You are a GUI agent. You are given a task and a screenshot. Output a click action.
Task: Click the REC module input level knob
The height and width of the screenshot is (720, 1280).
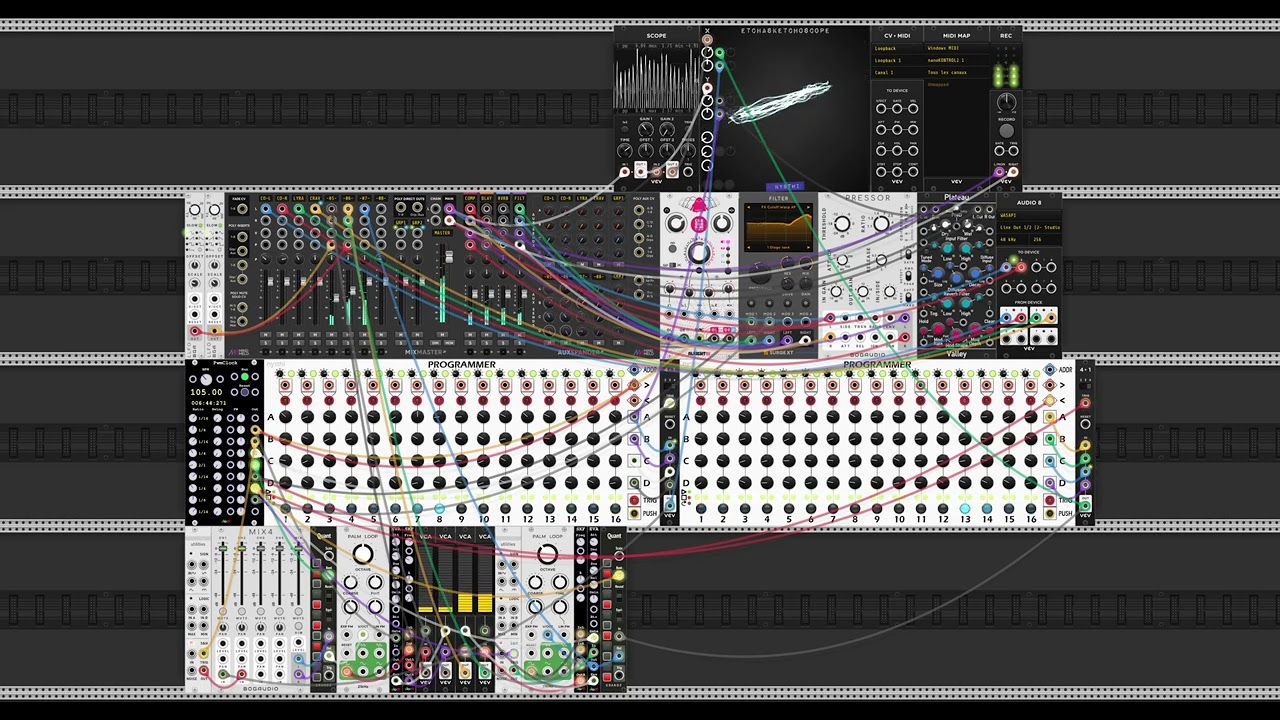1006,102
